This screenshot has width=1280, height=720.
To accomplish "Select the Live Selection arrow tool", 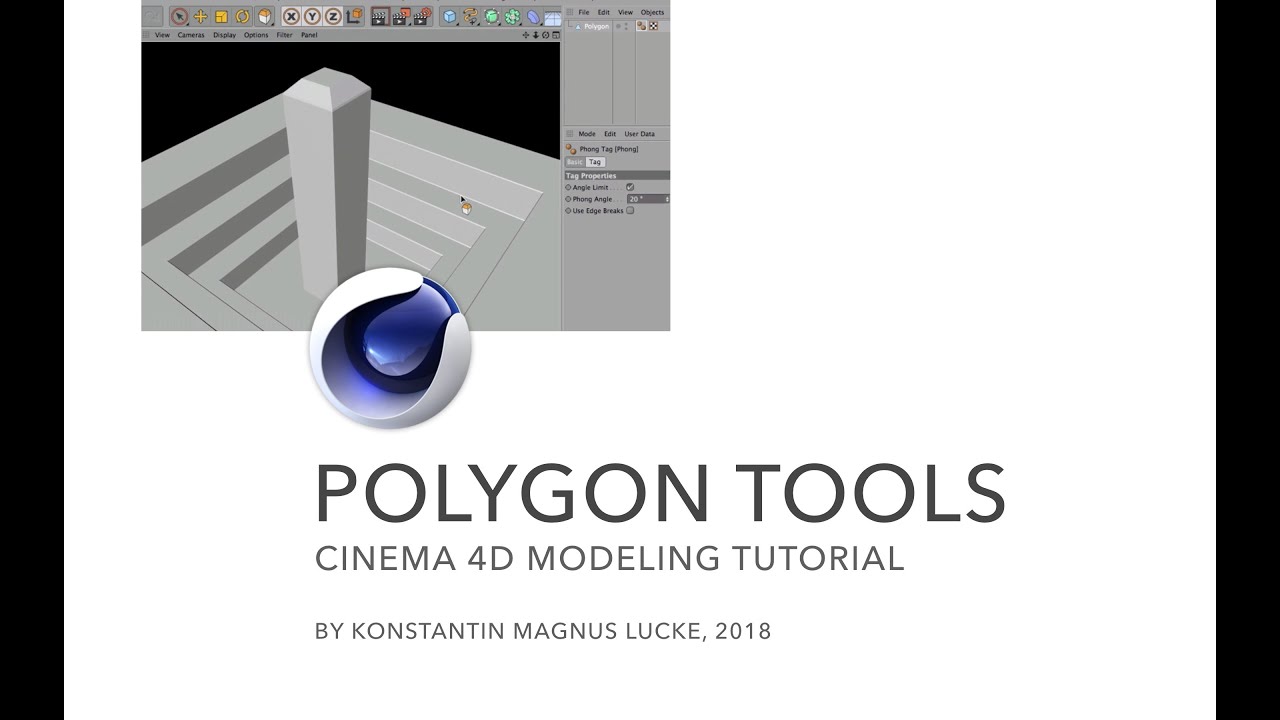I will [179, 16].
